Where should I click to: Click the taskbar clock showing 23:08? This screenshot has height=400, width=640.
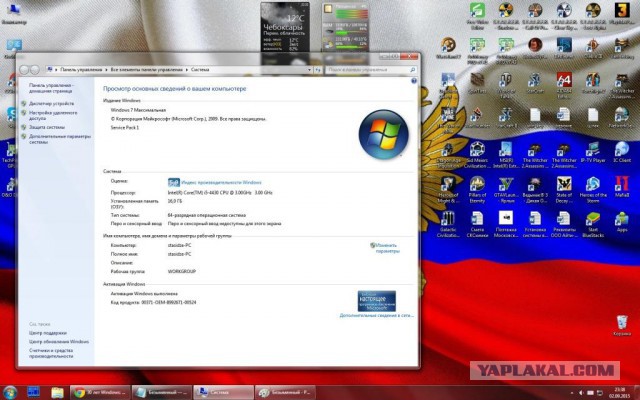[619, 393]
